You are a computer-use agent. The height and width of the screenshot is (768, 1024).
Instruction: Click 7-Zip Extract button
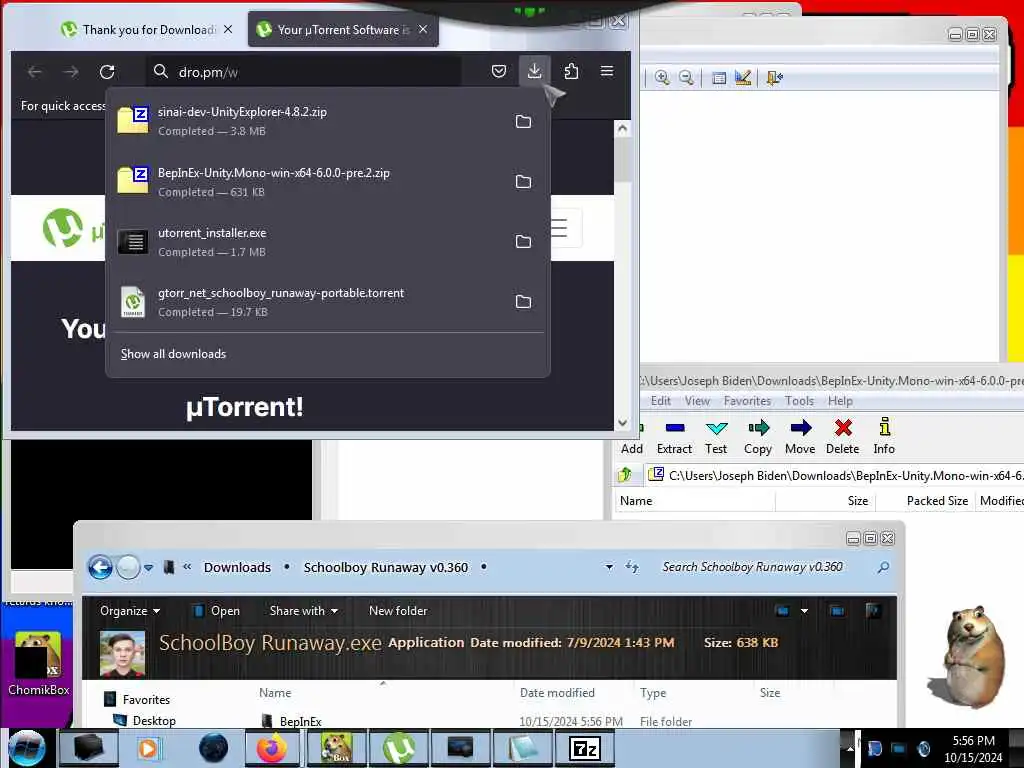coord(674,436)
